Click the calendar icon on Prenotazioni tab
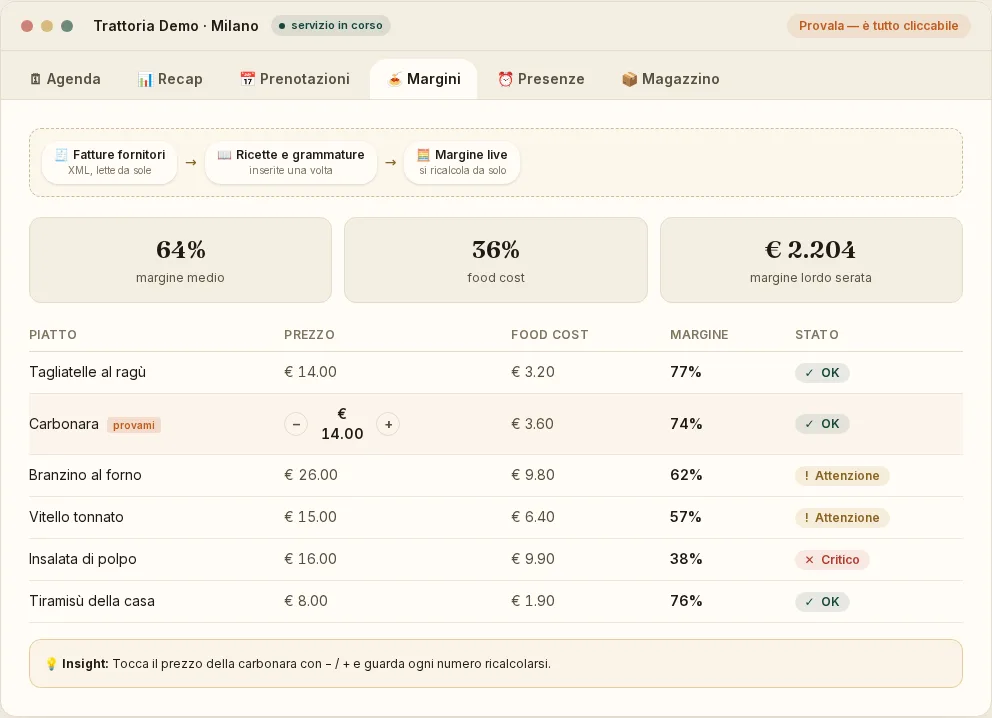Screen dimensions: 992x718 coord(247,79)
